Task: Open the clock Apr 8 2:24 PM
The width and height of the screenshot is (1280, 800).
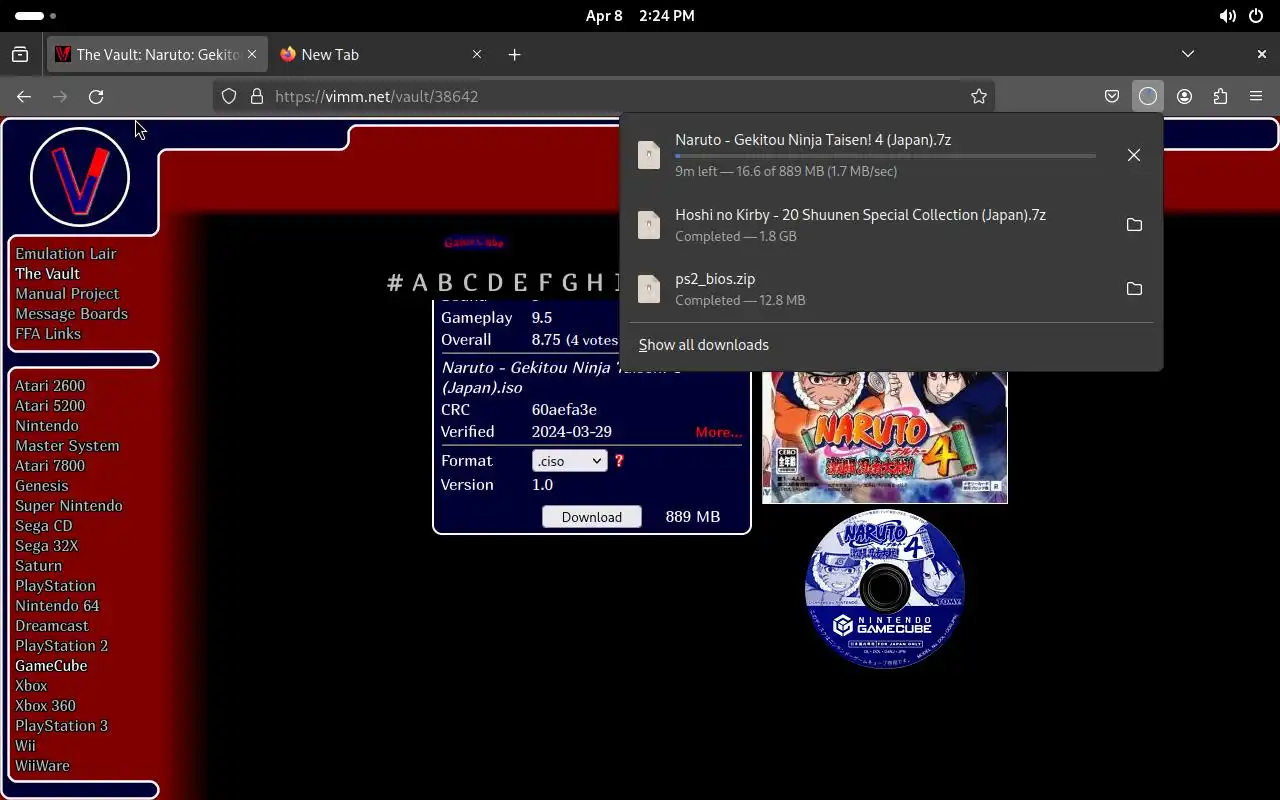Action: click(640, 16)
